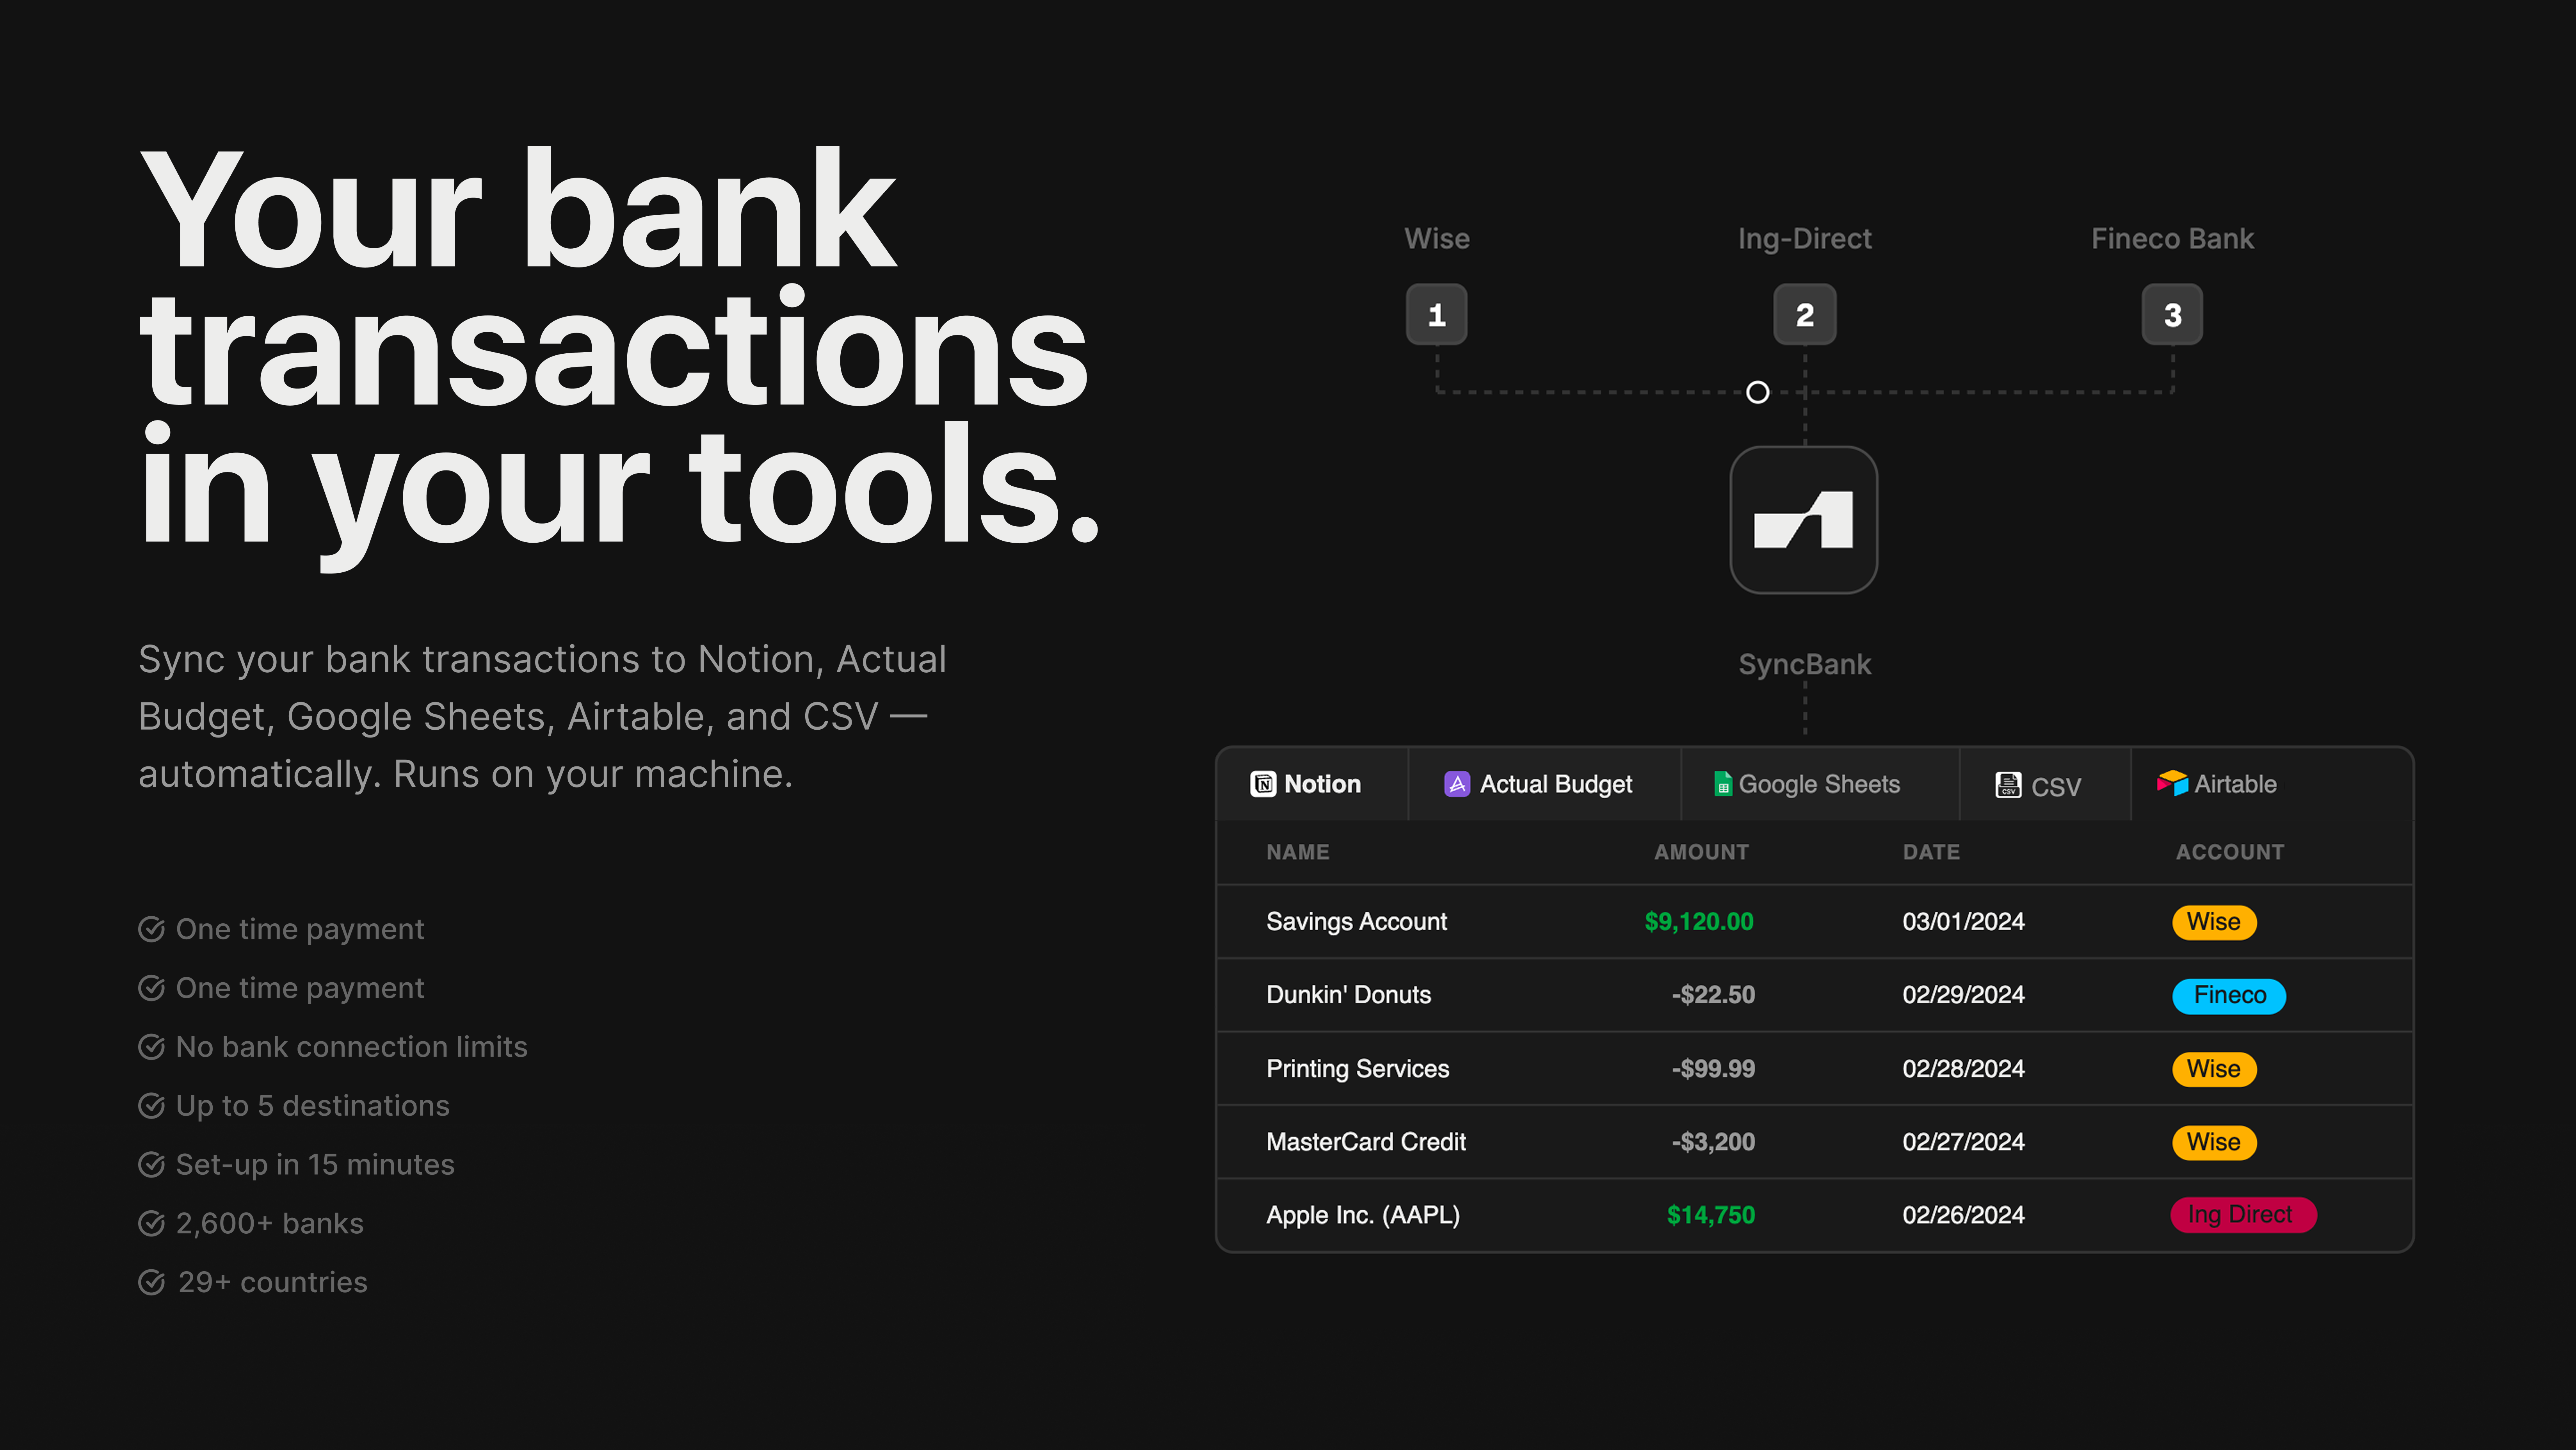Click the 29+ countries text

click(x=272, y=1282)
